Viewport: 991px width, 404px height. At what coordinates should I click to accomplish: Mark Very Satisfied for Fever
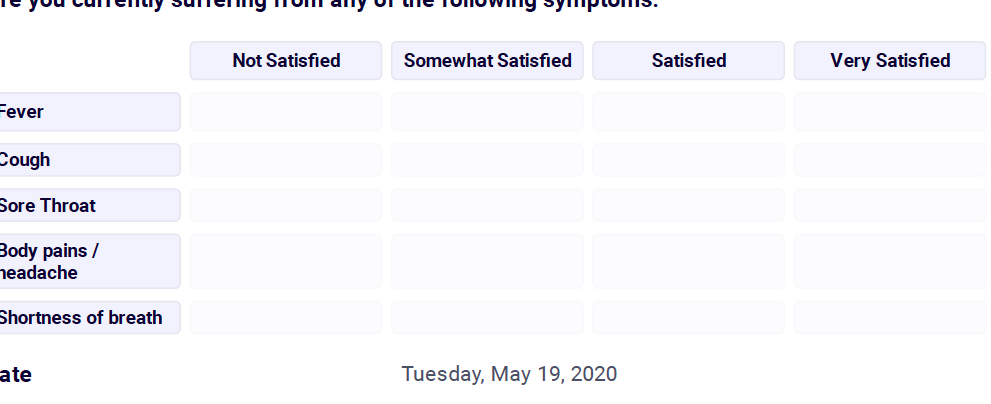[x=890, y=112]
